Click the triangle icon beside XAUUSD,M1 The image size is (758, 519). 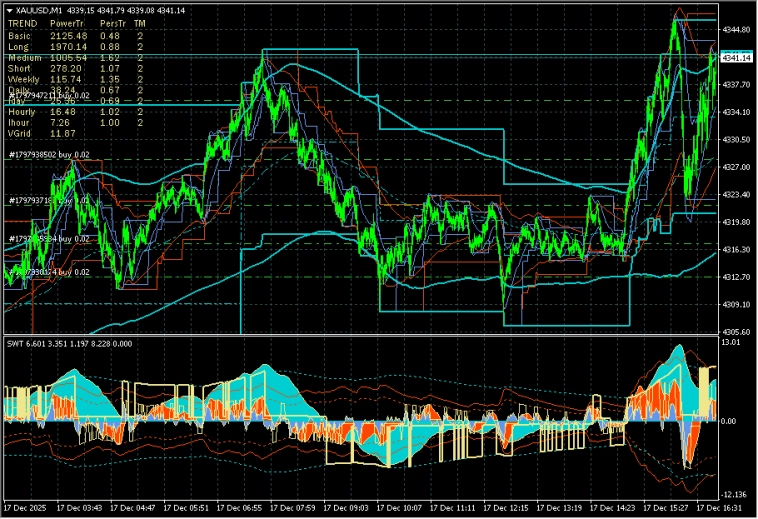tap(9, 9)
